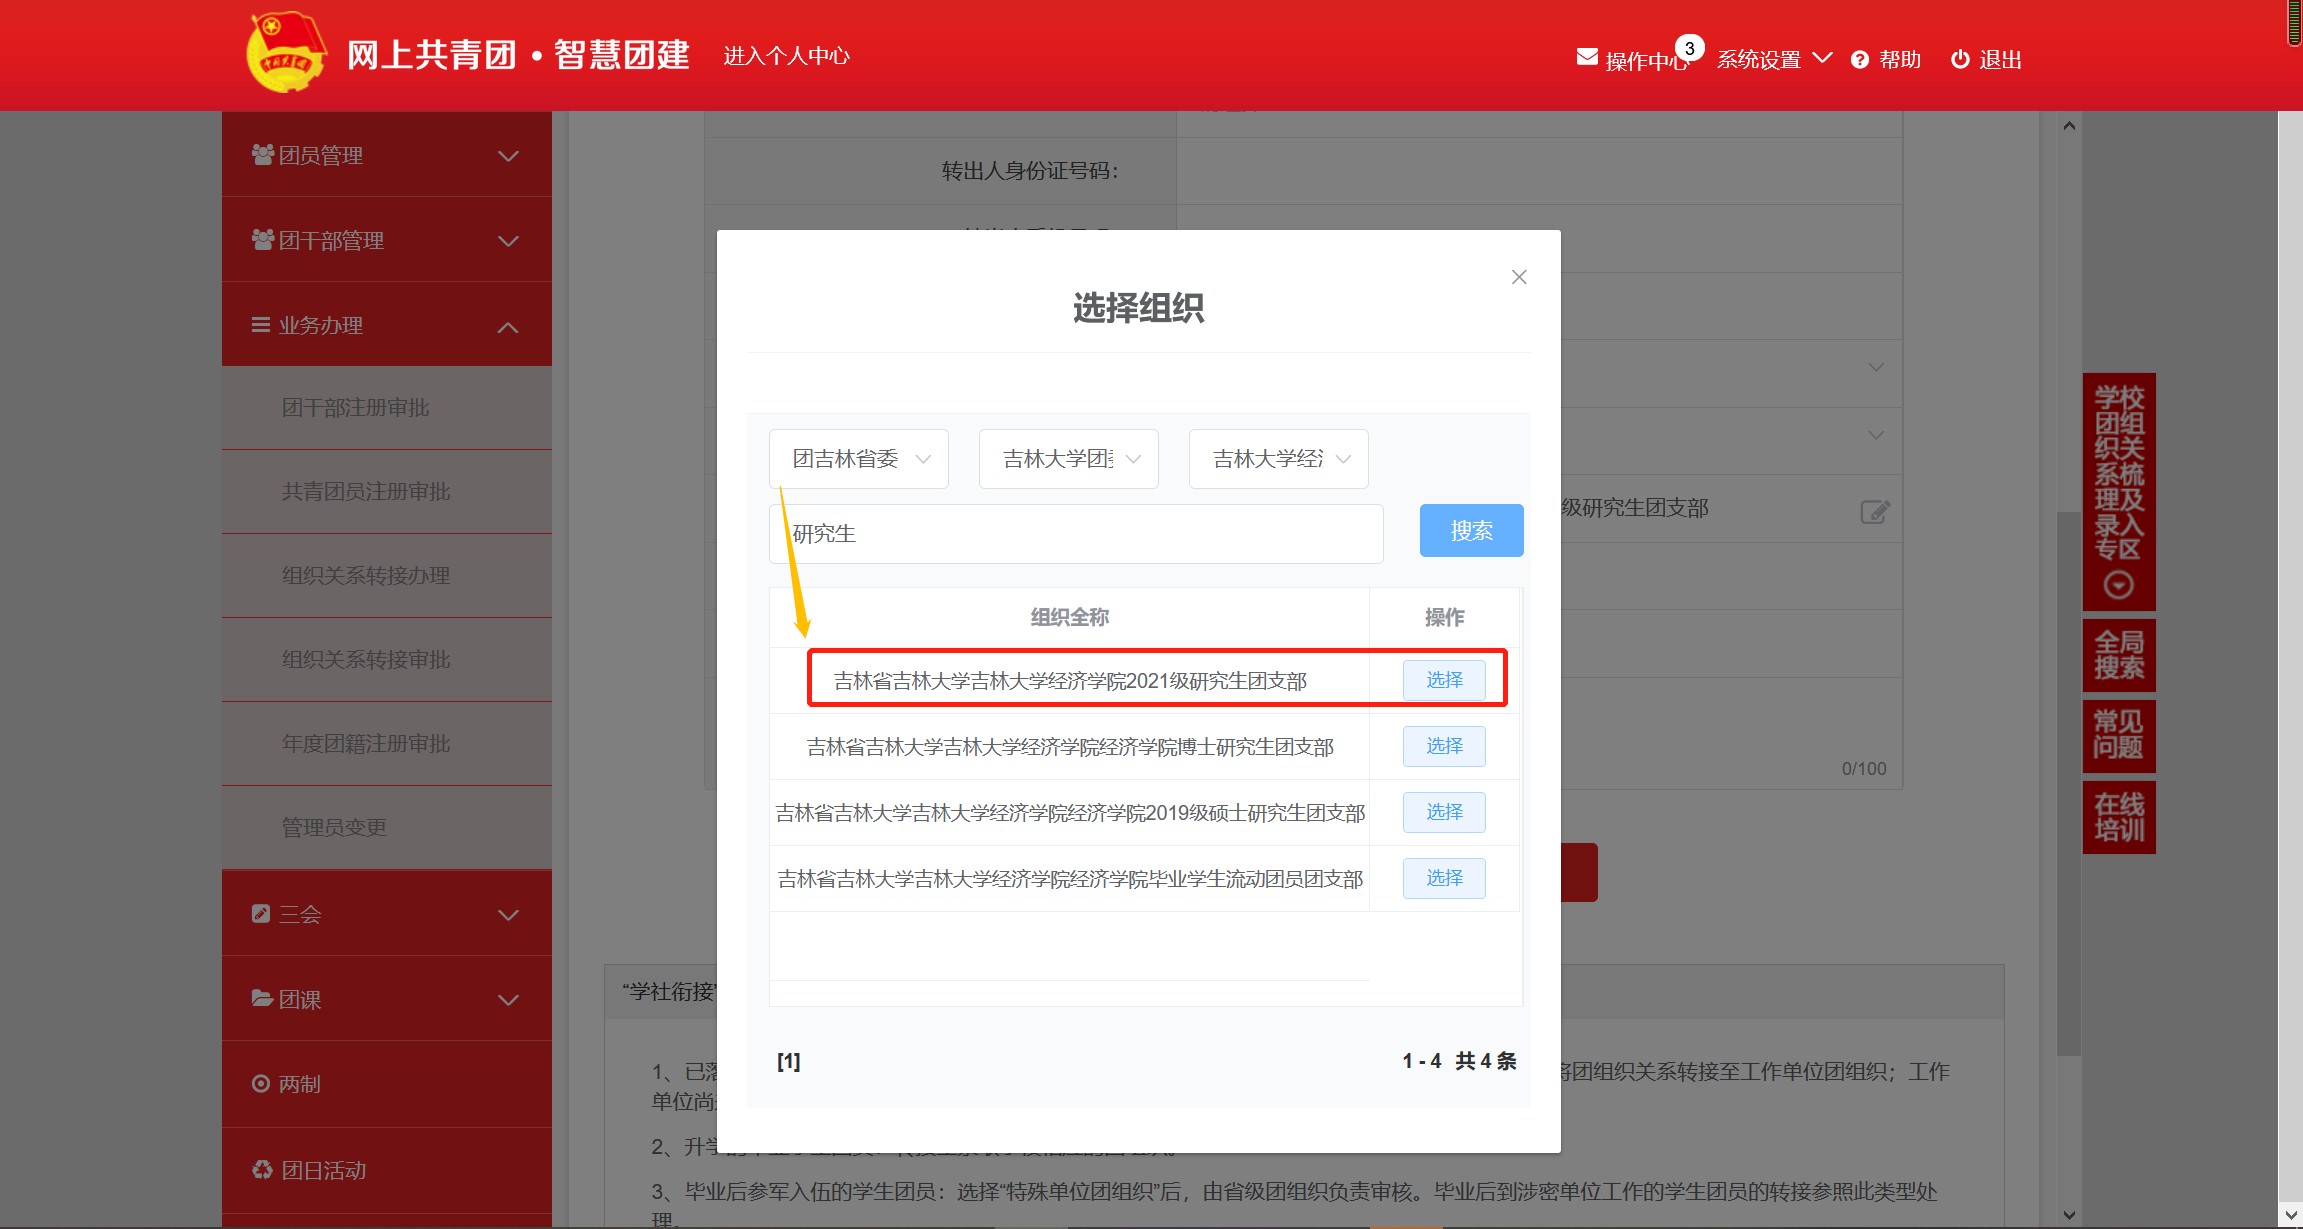Click the power icon to log out

pos(1960,60)
